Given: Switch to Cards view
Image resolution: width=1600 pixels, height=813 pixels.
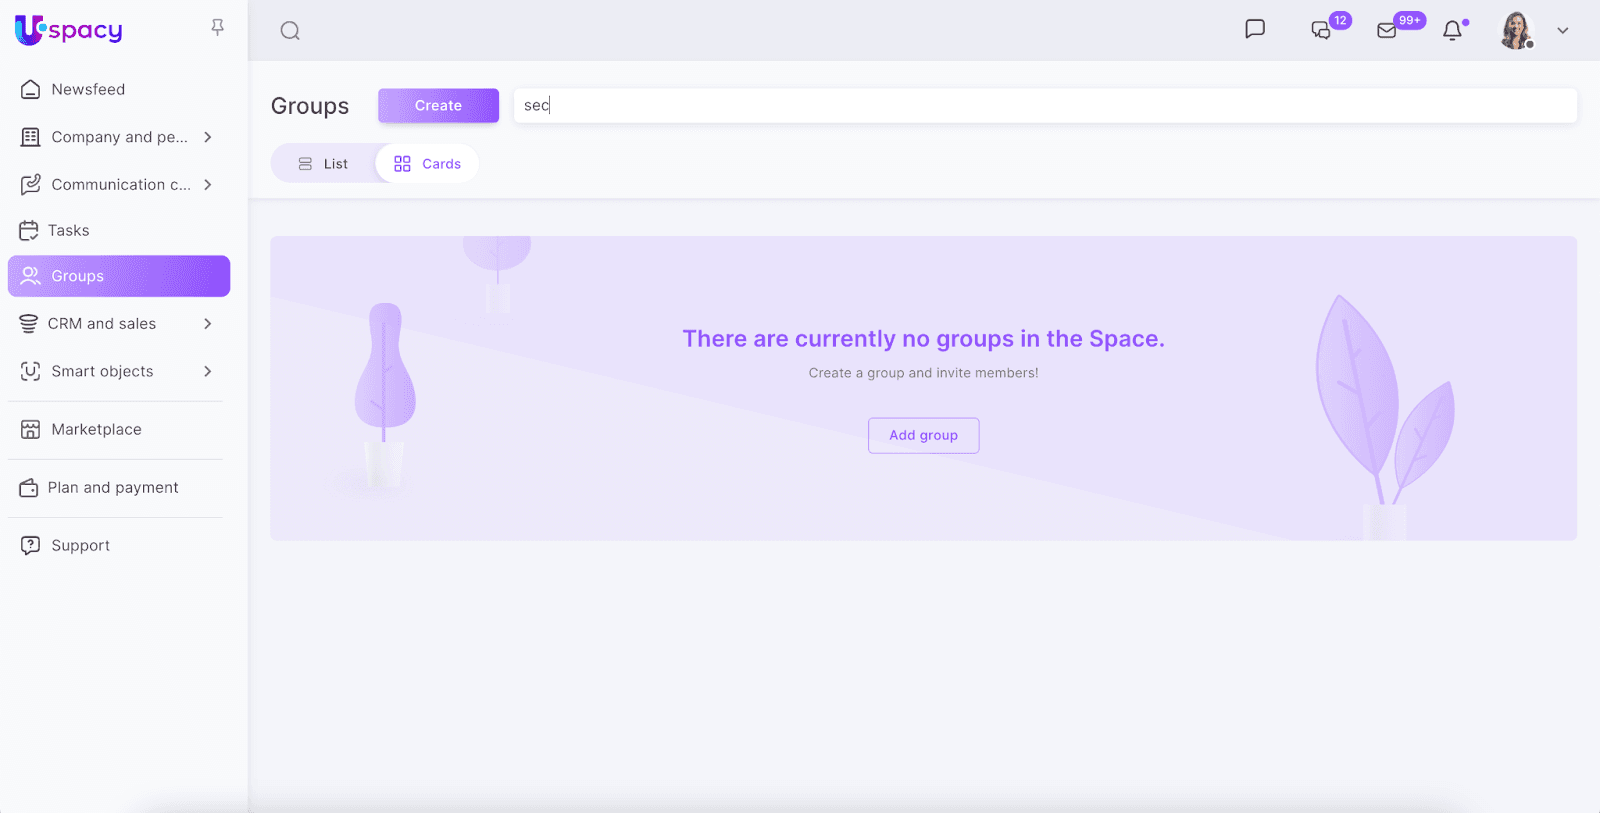Looking at the screenshot, I should point(428,164).
